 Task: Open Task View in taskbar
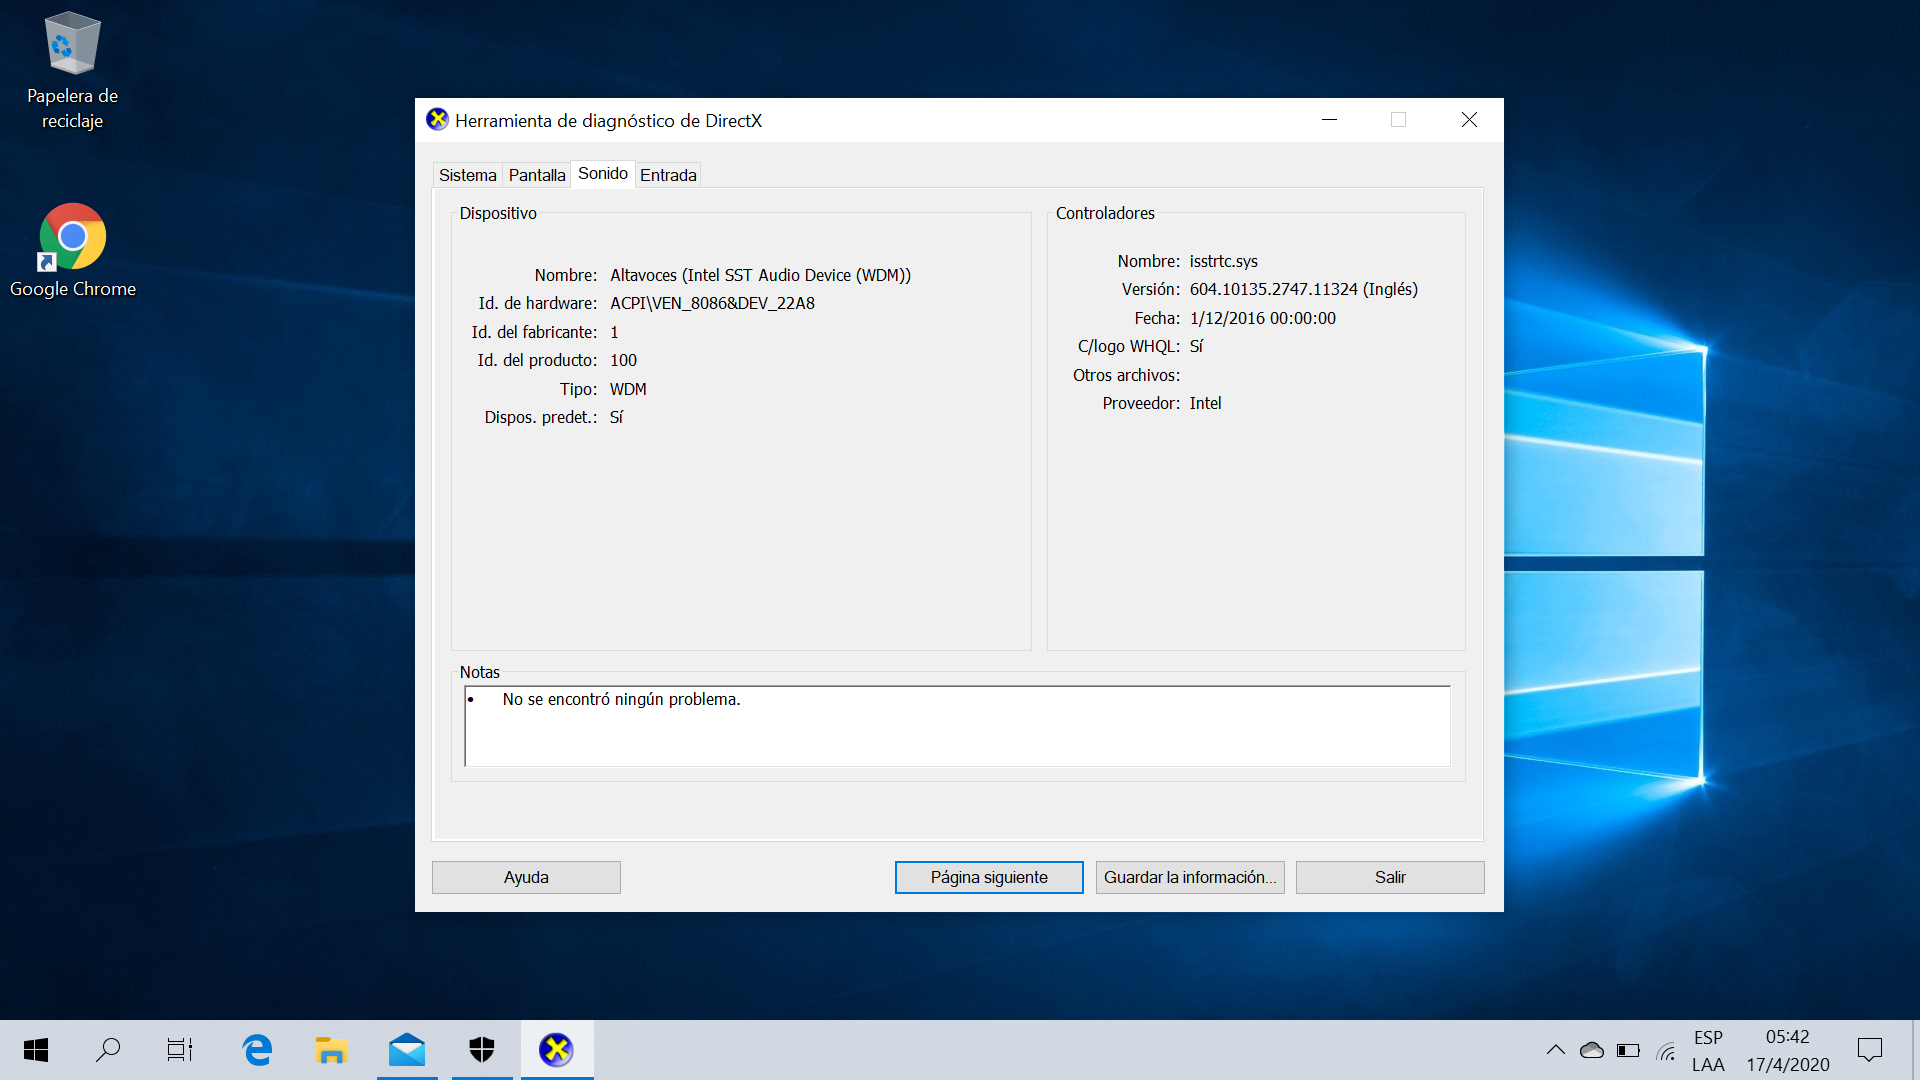tap(180, 1050)
